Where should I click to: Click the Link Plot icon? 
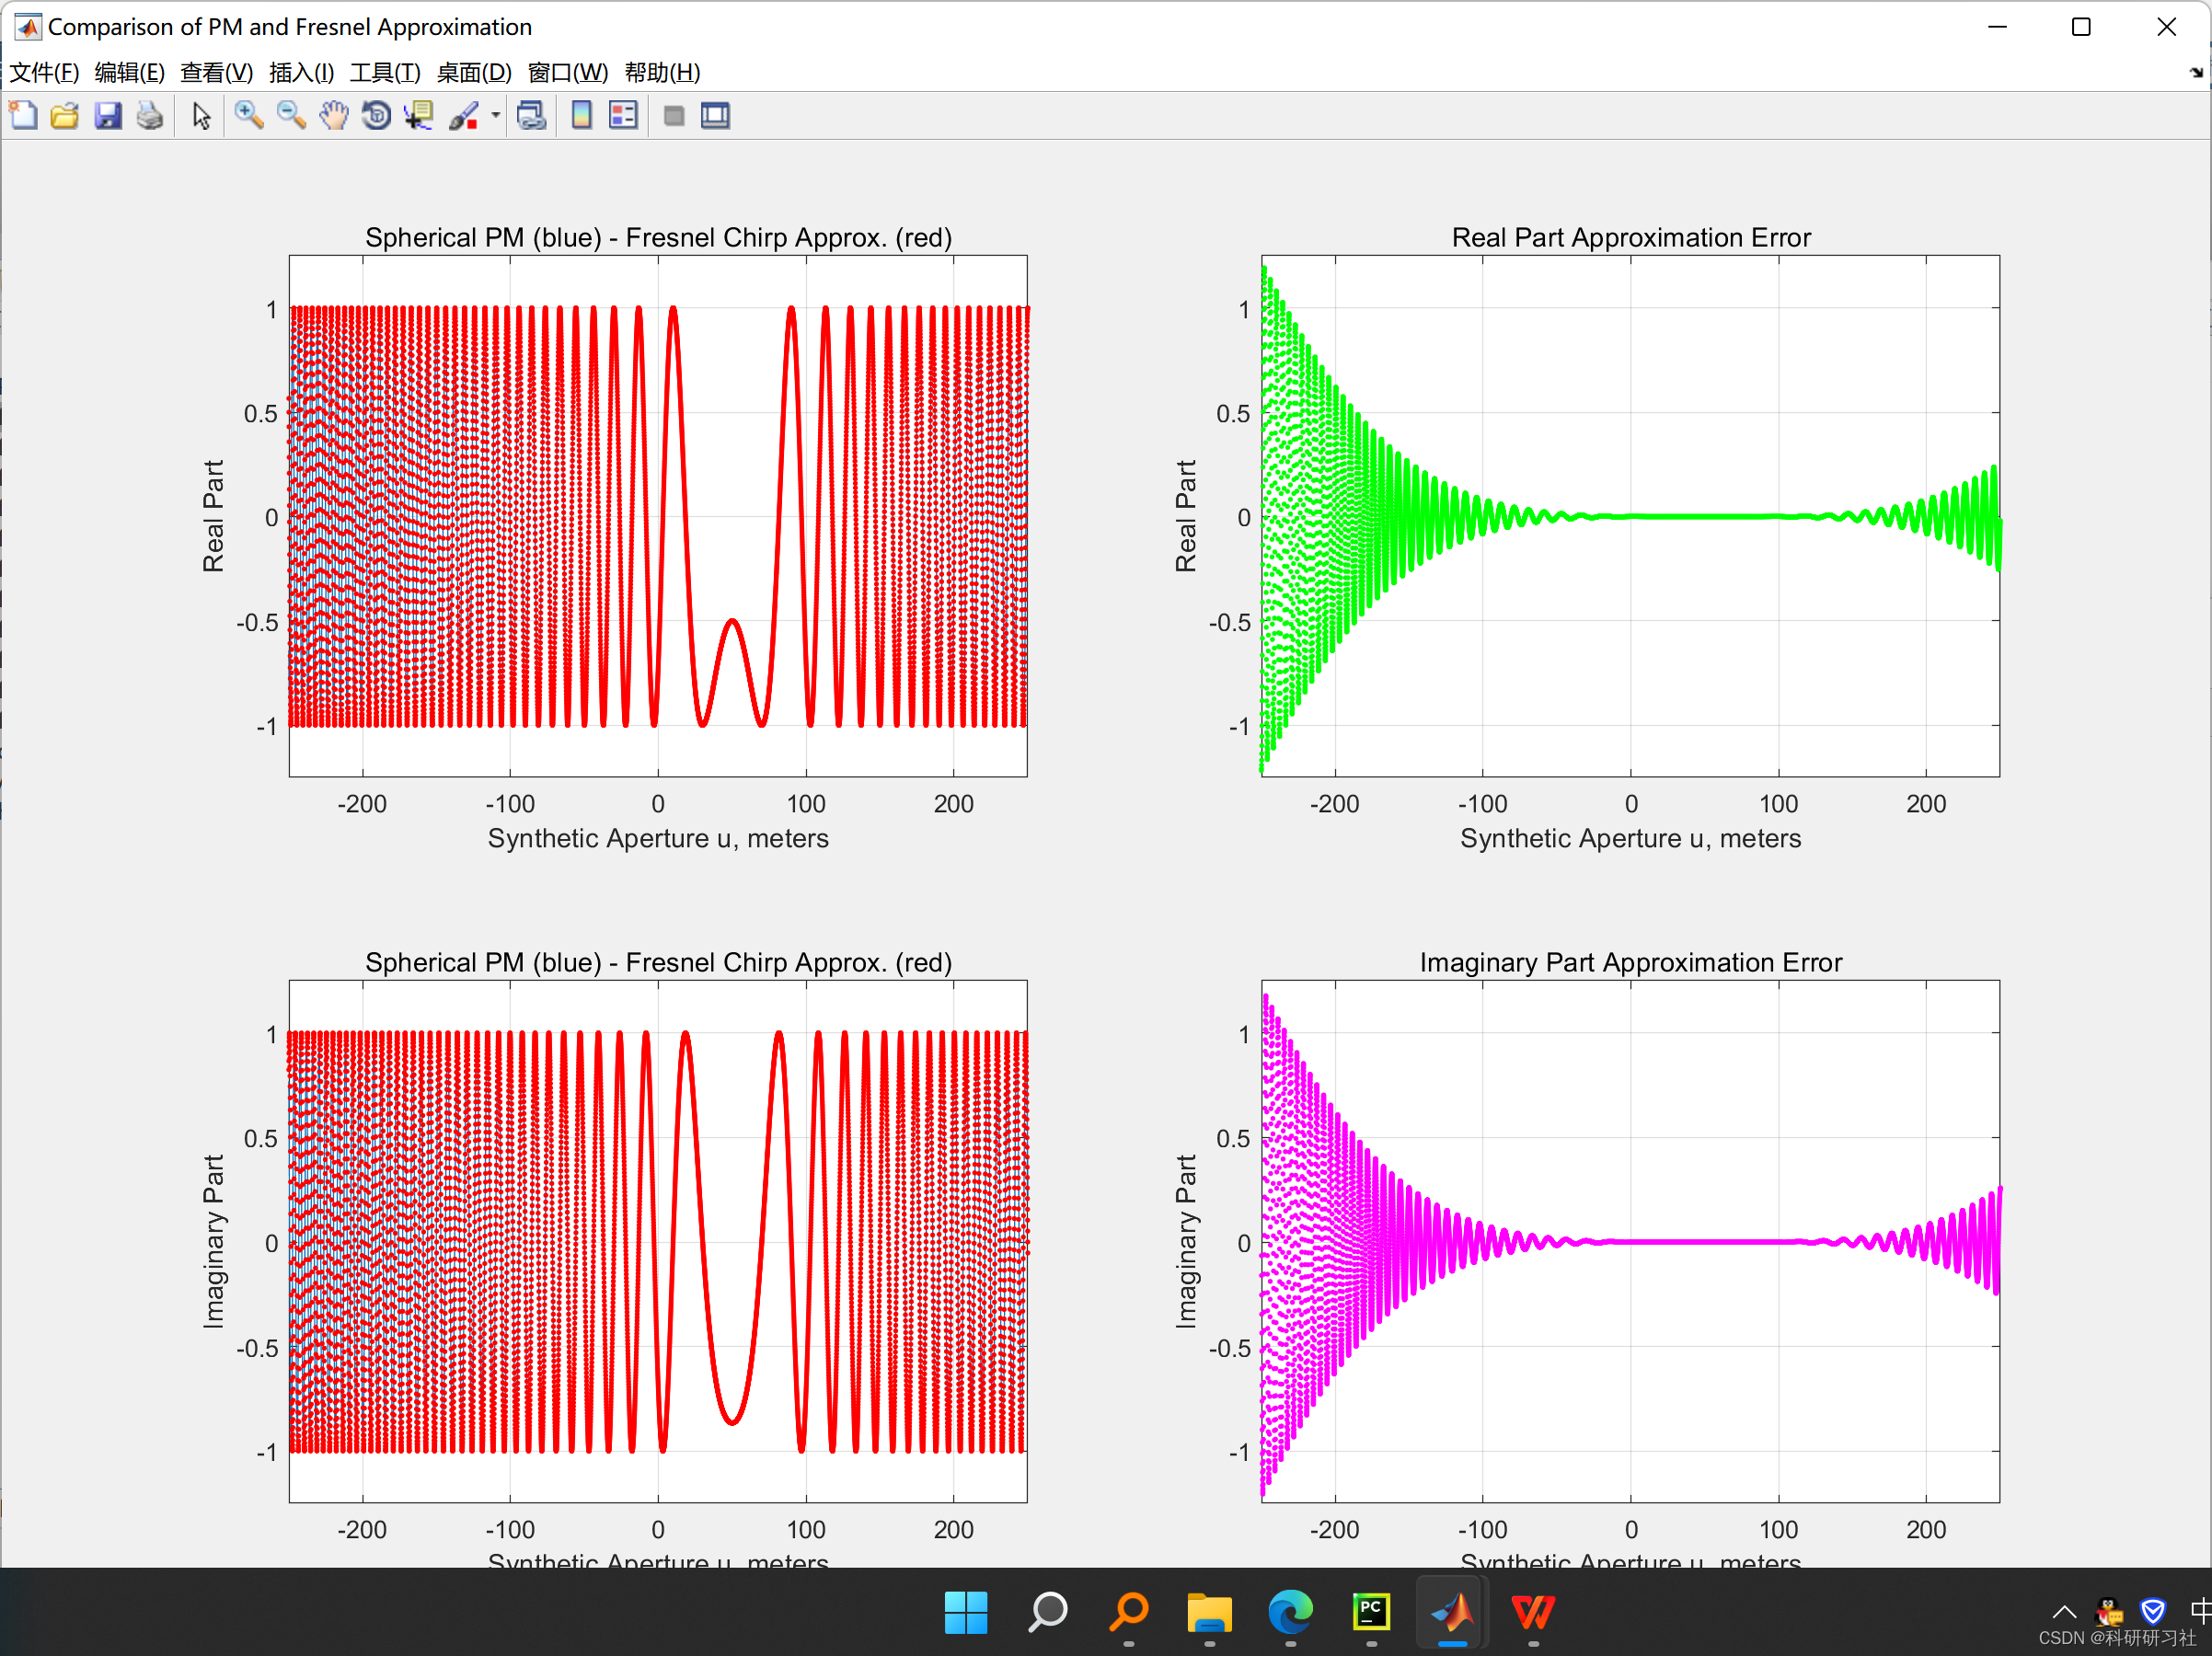531,116
